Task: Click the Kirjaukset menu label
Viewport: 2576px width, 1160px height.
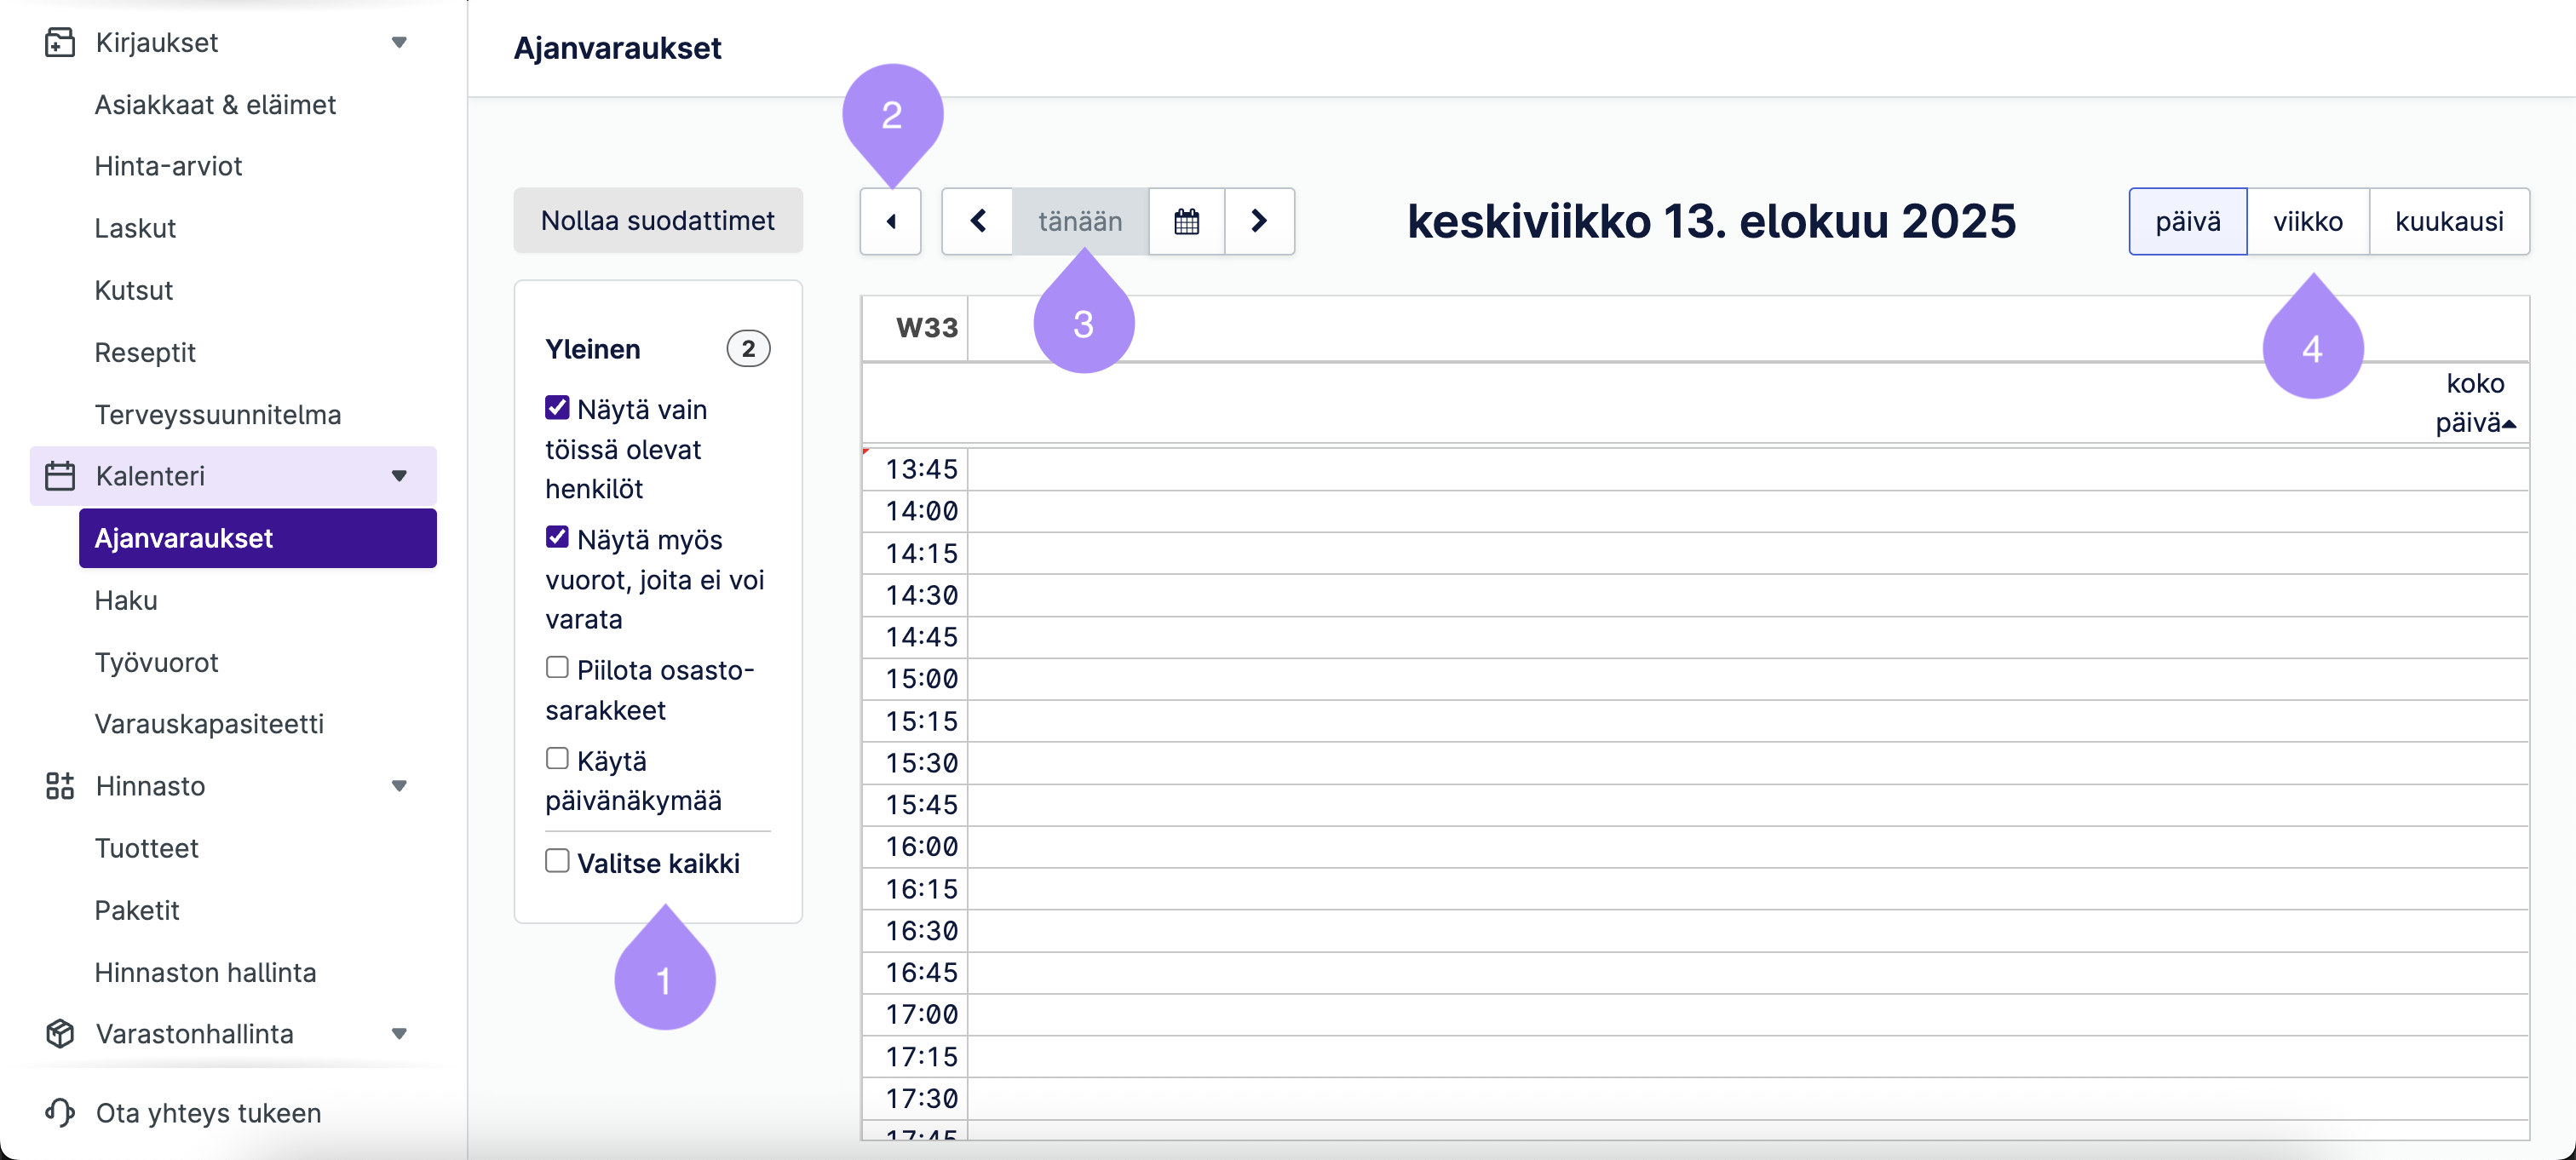Action: pyautogui.click(x=156, y=42)
